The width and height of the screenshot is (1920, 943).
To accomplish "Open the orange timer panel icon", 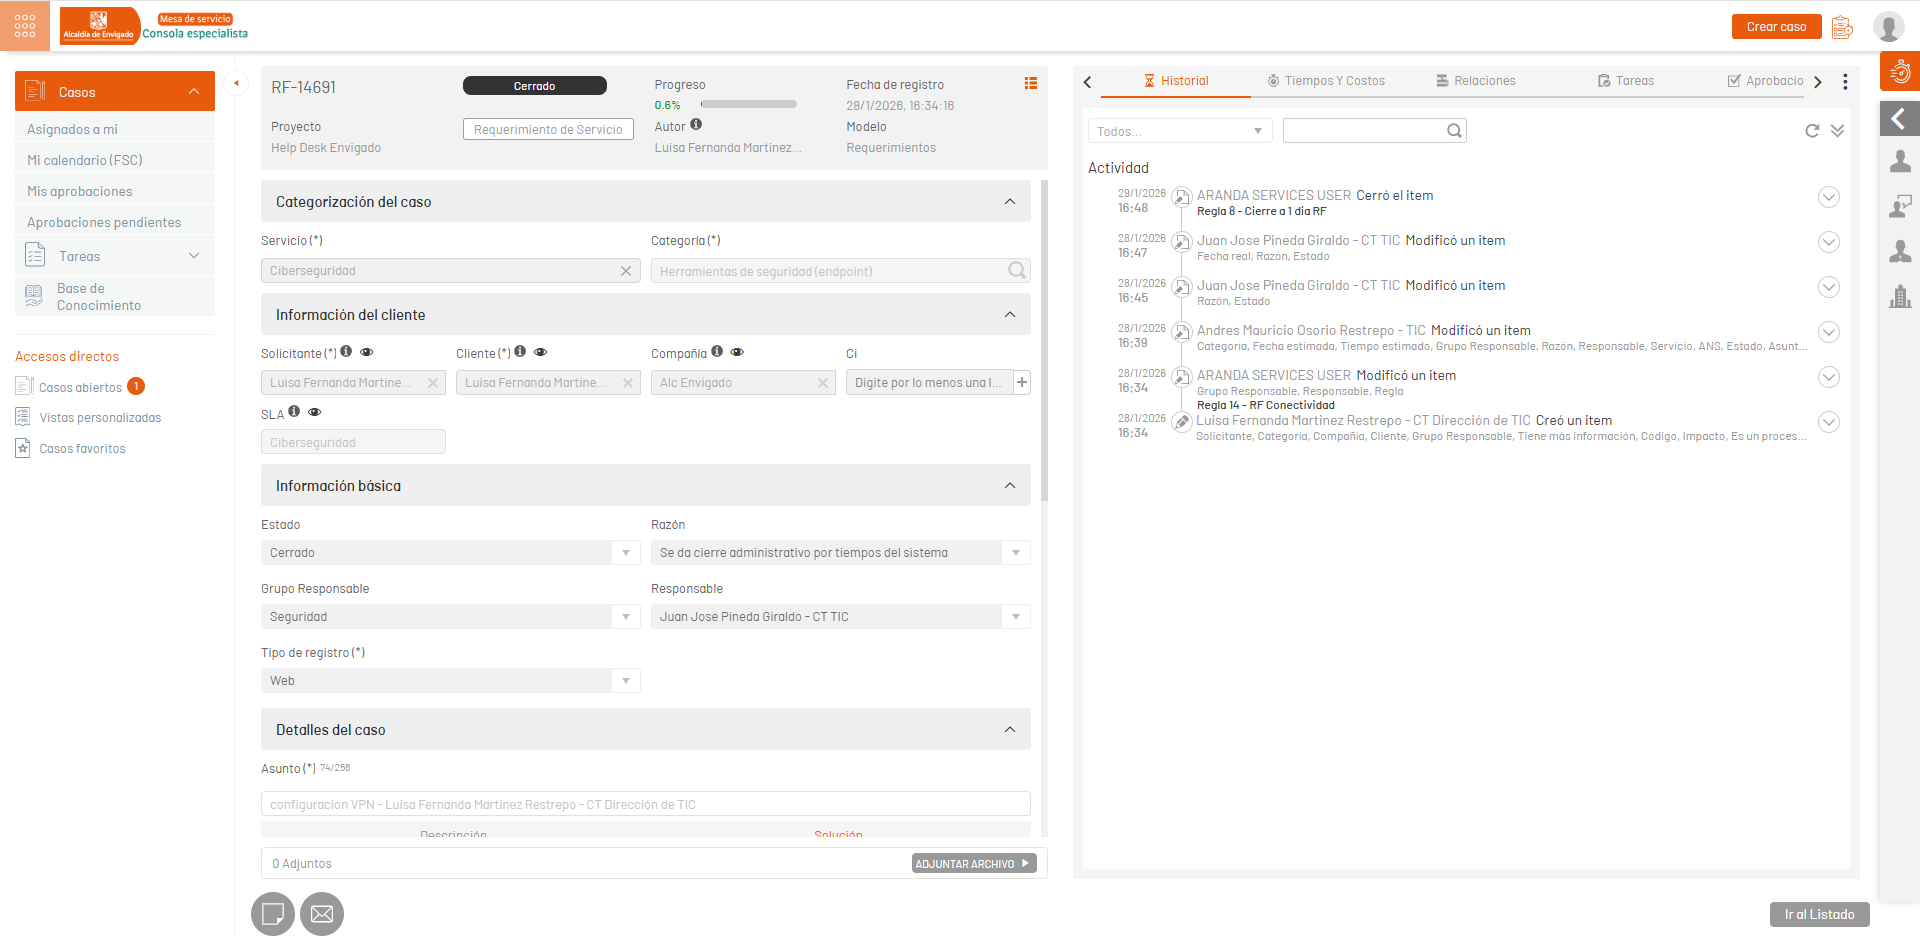I will tap(1900, 72).
